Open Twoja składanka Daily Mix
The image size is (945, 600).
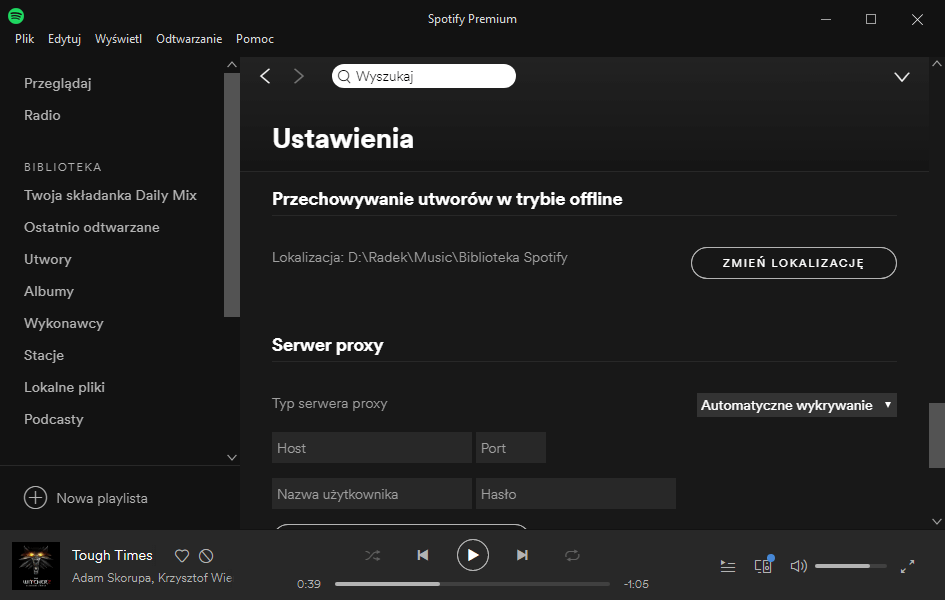click(x=110, y=195)
